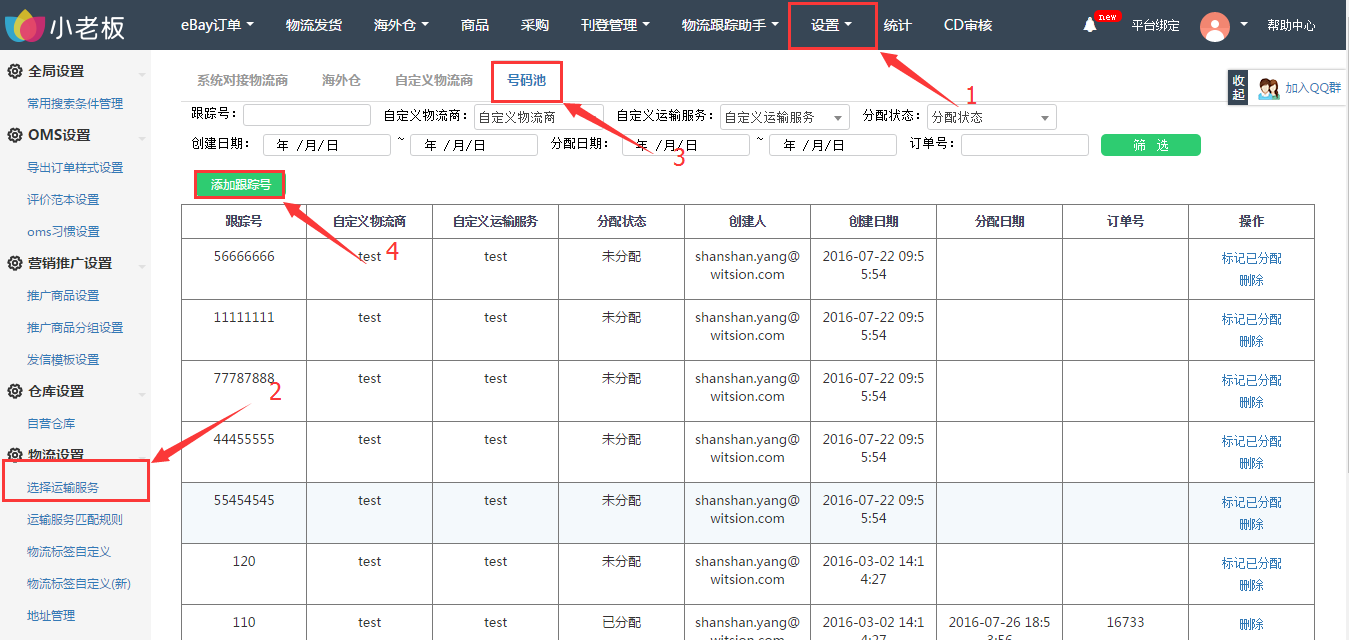Click the 跟踪号 search input field
The height and width of the screenshot is (640, 1349).
[306, 116]
